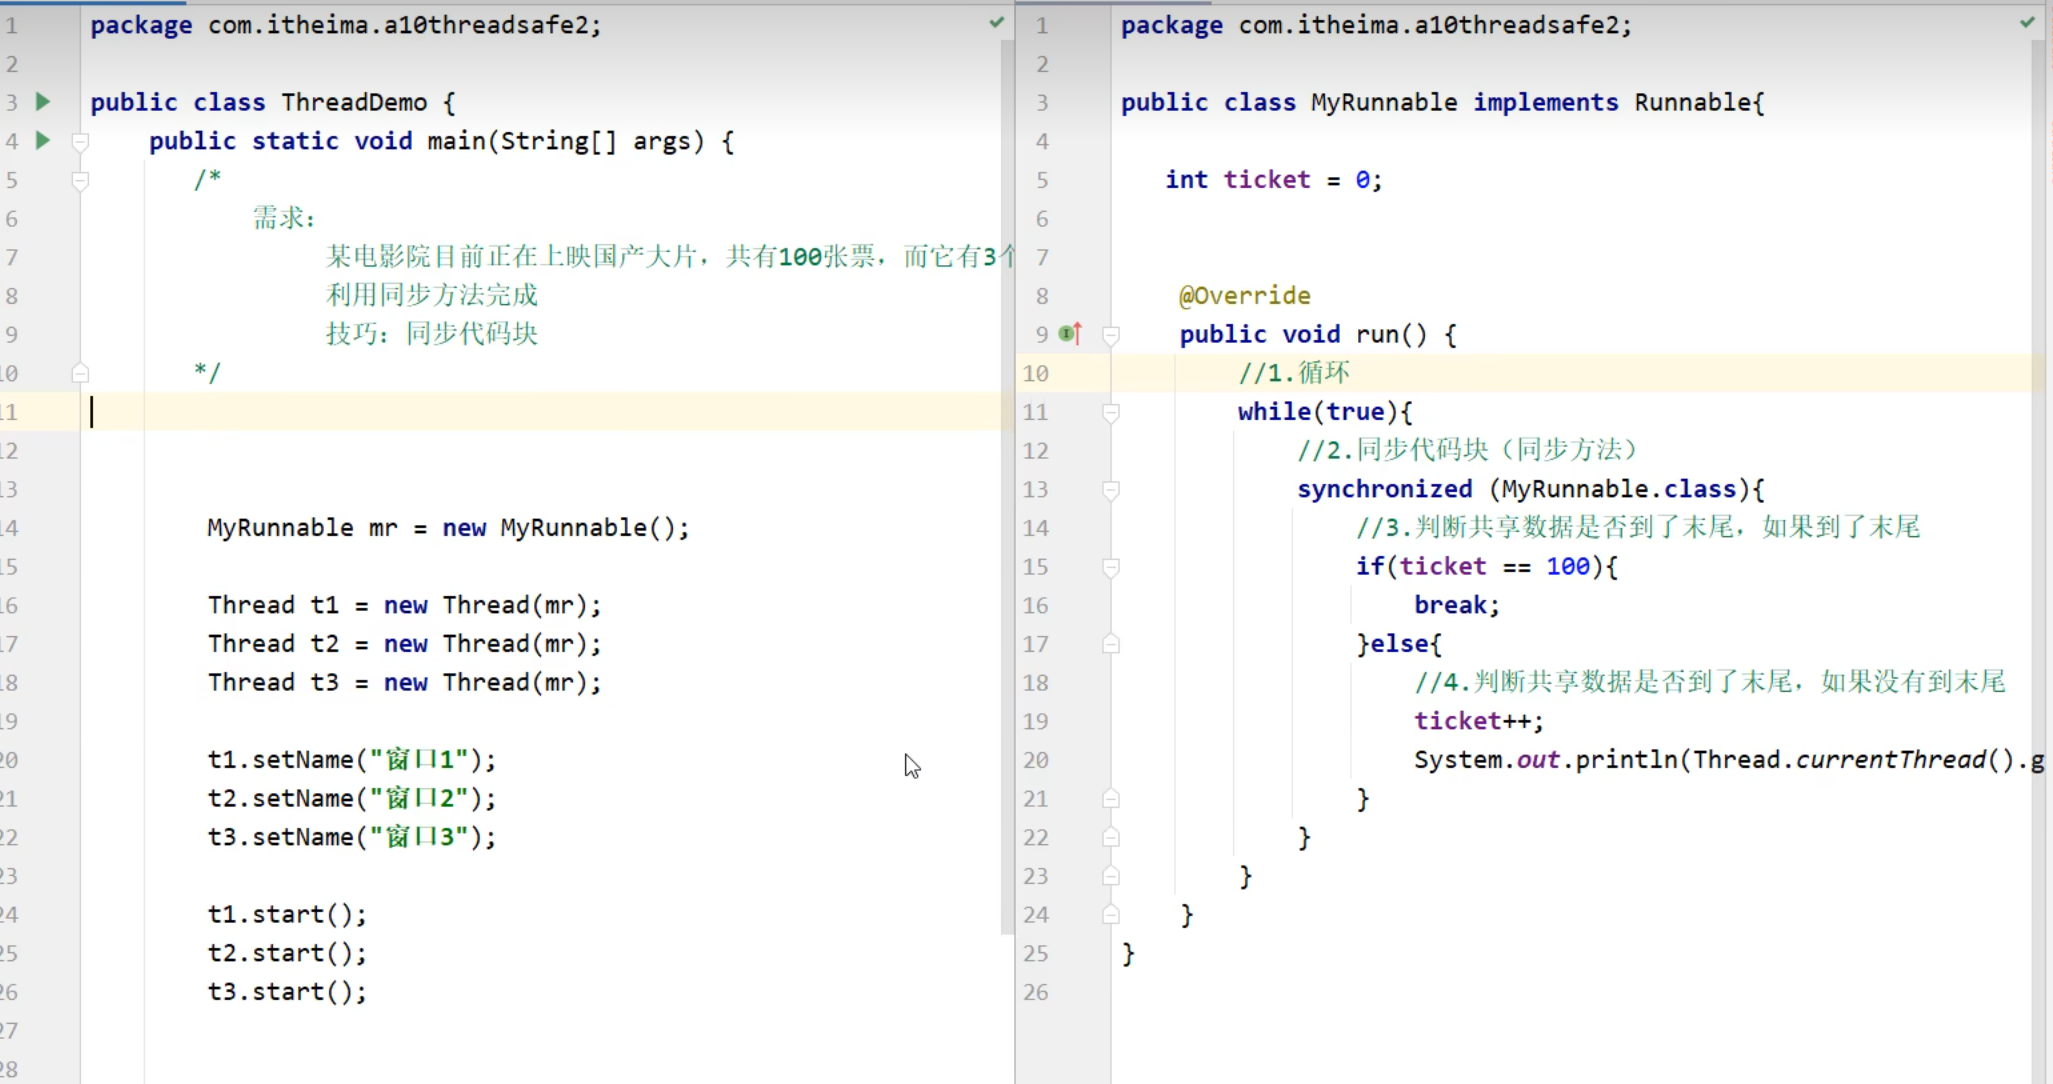Click the @Override annotation

pyautogui.click(x=1244, y=295)
